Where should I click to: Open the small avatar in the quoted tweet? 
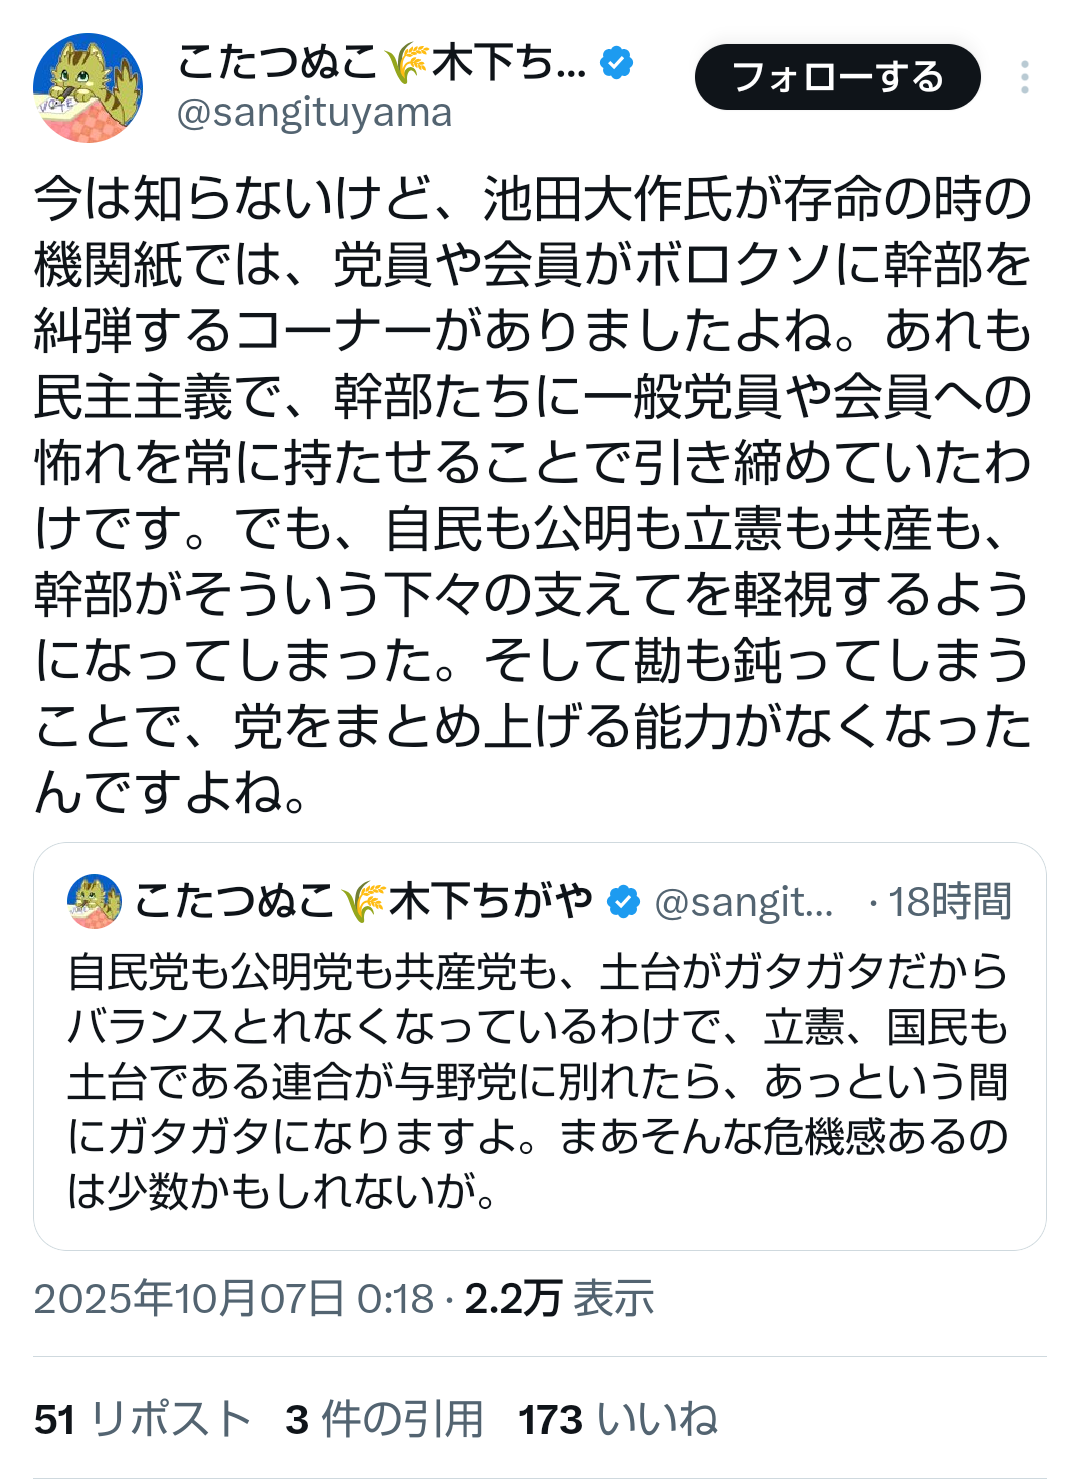click(94, 902)
